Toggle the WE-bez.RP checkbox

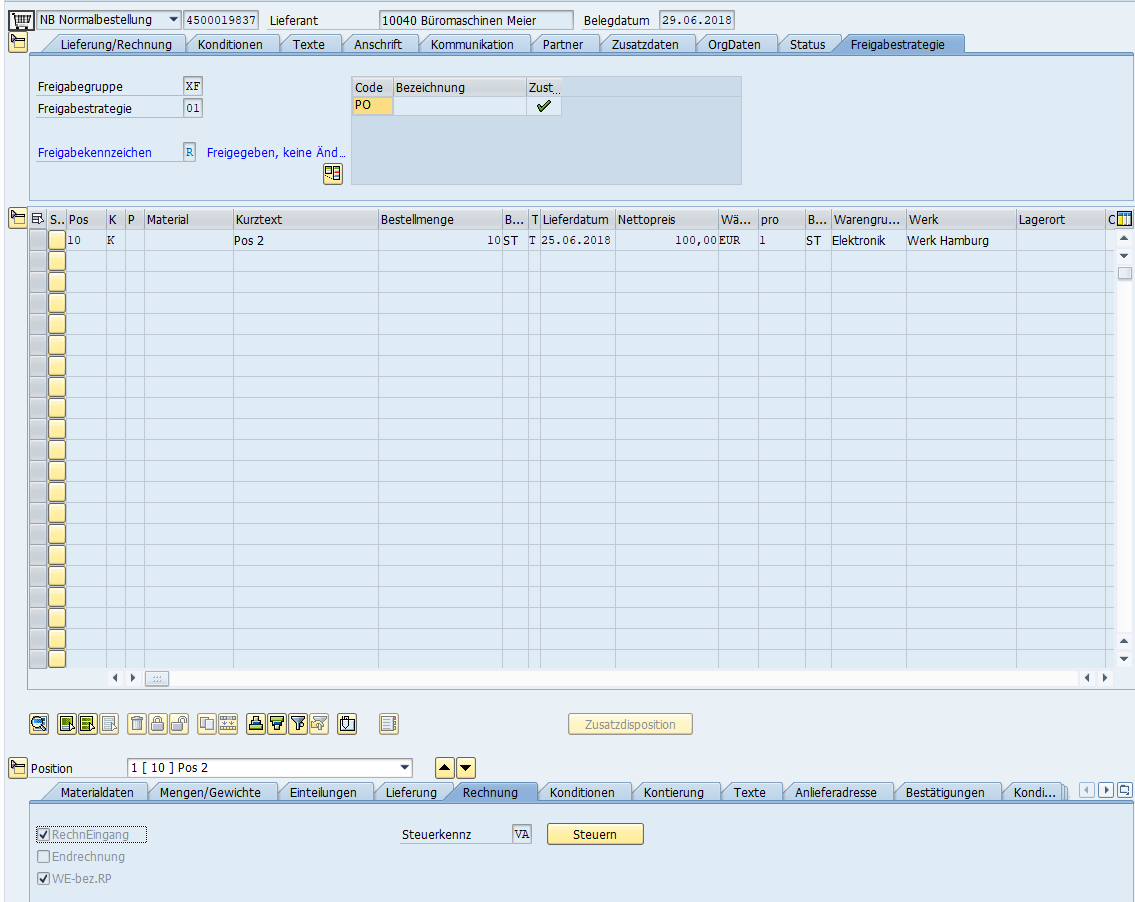(44, 878)
